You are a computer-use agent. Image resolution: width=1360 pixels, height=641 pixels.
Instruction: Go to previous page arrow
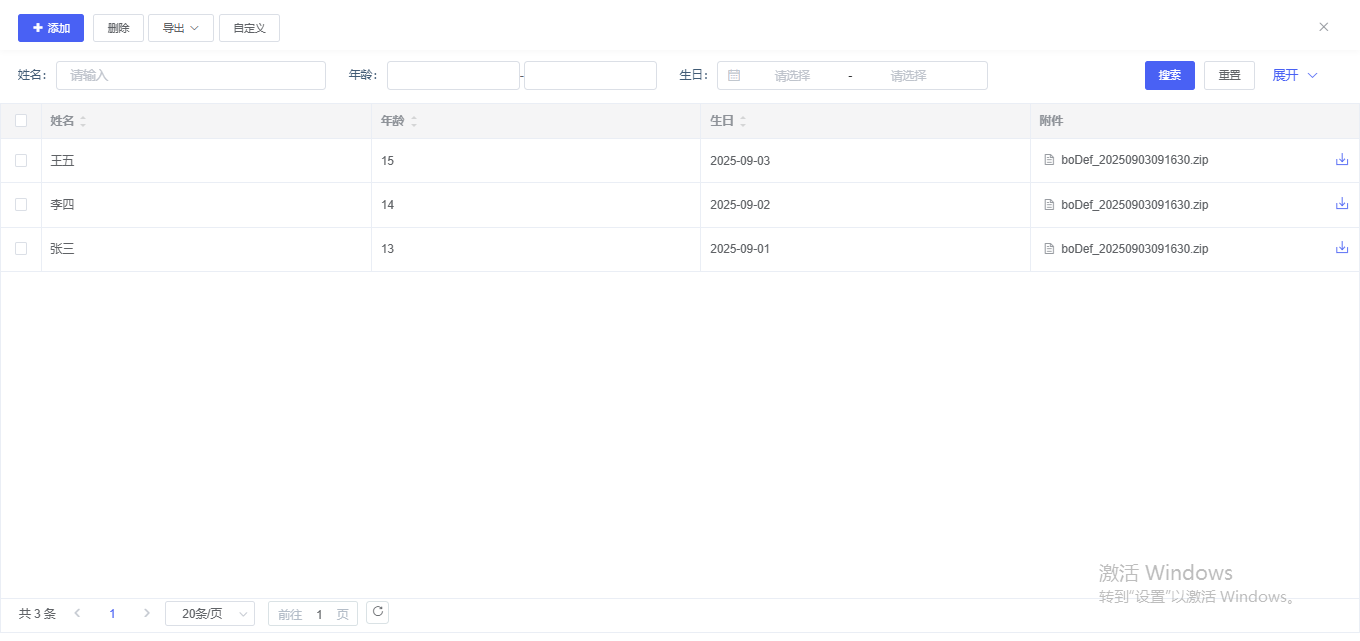(77, 613)
